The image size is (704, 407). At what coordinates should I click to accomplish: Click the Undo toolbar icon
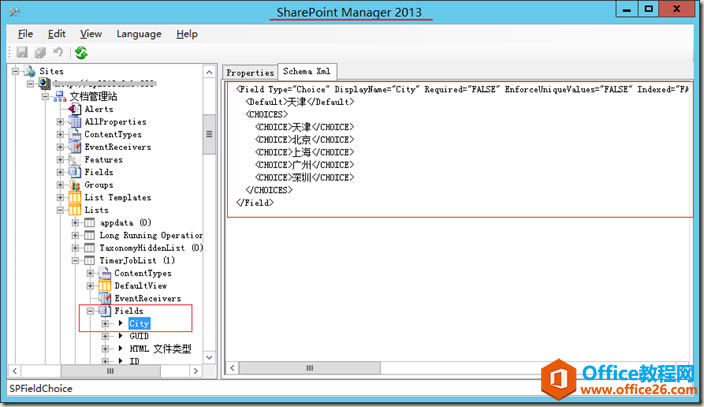[x=58, y=52]
